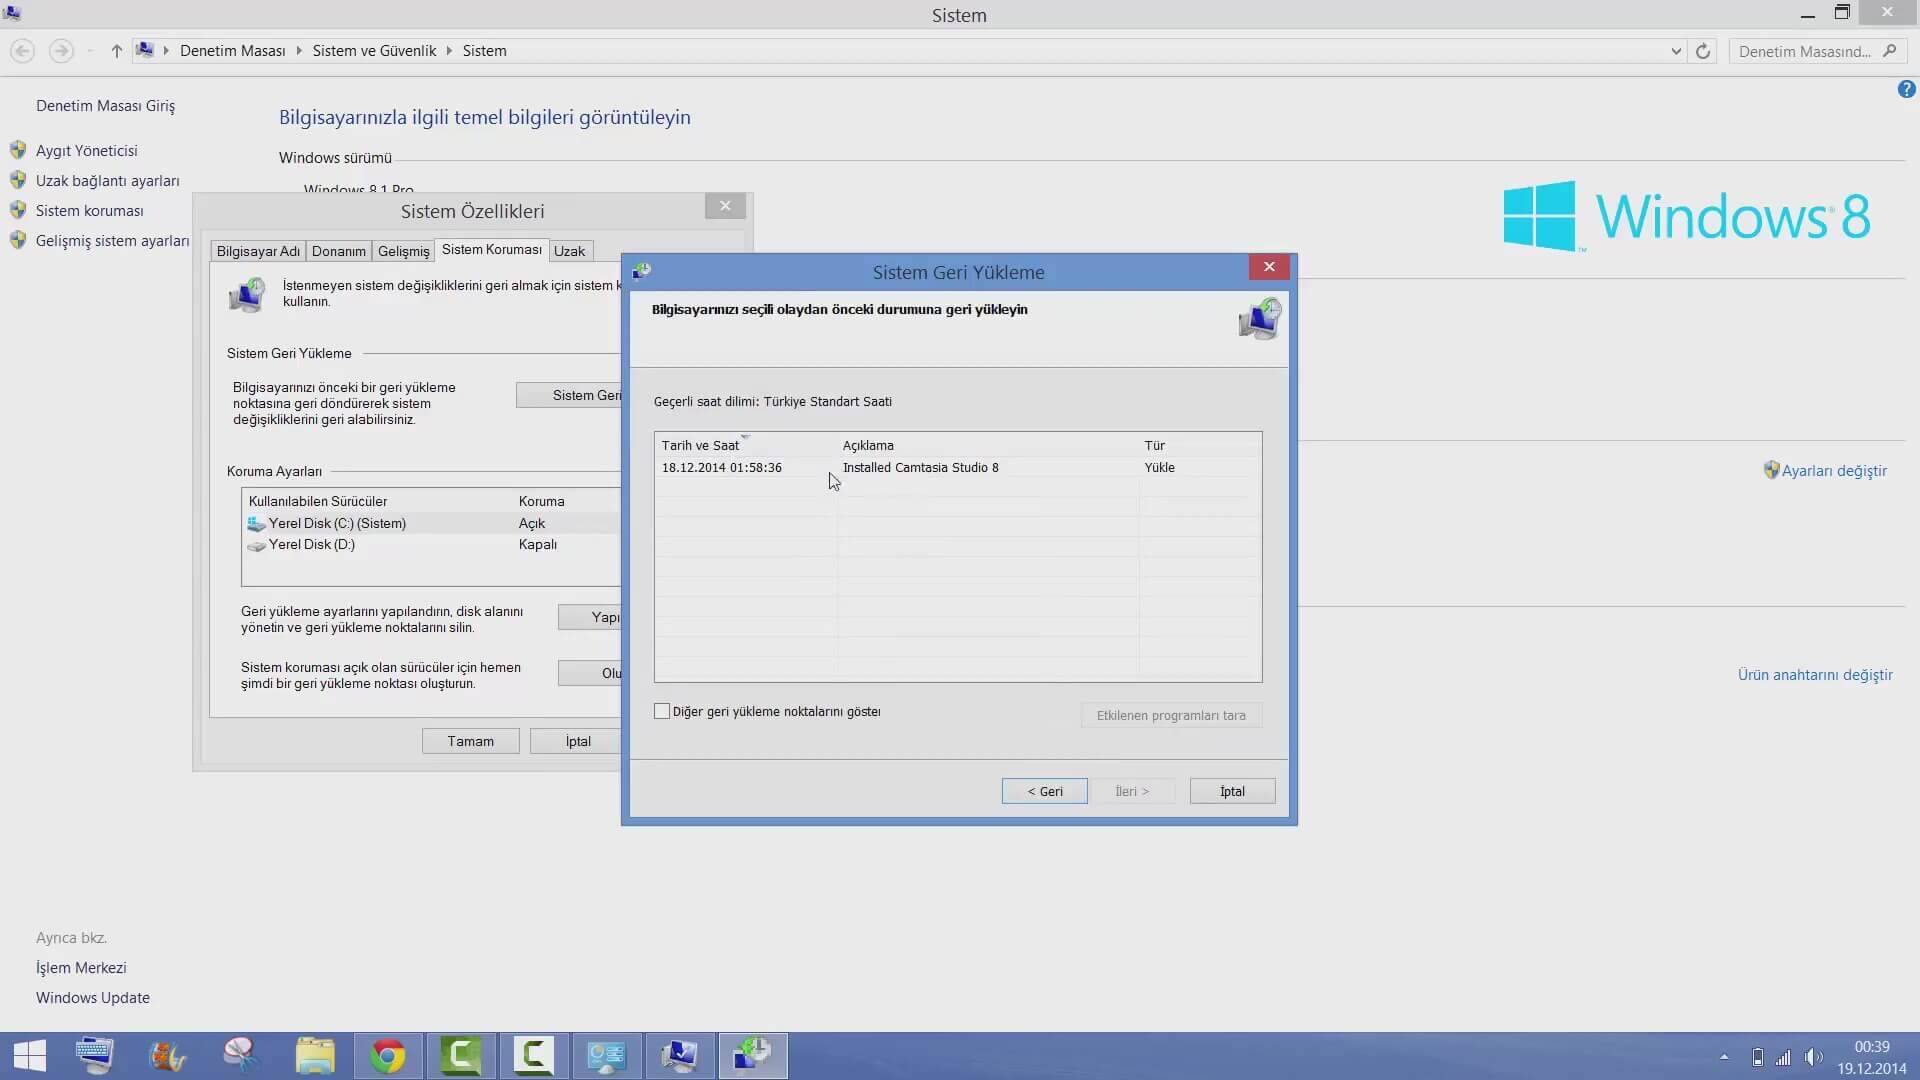Click the System Restore taskbar icon

752,1056
